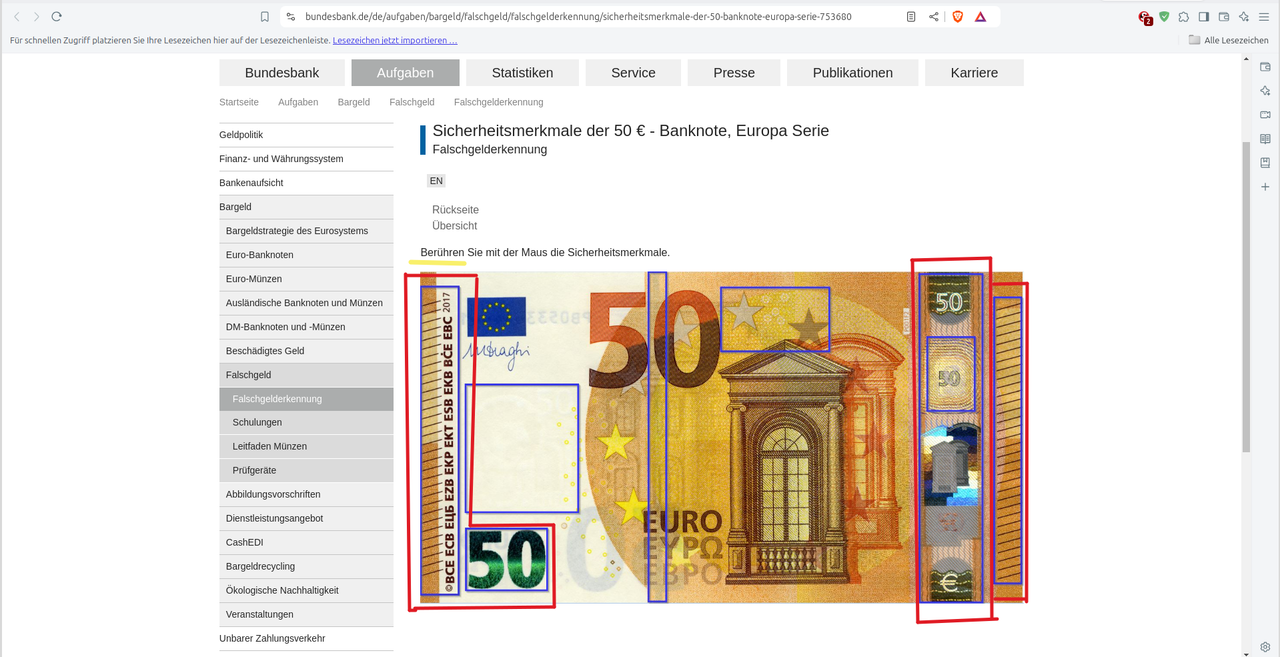Open the red extension with badge 2
1280x657 pixels.
pos(1145,17)
